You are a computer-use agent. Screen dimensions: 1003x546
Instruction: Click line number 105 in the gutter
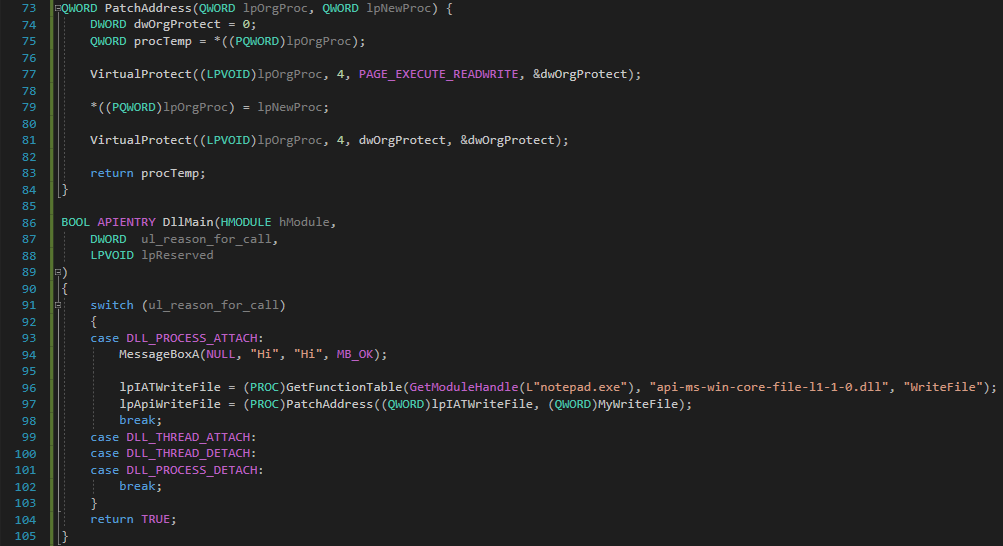point(26,536)
